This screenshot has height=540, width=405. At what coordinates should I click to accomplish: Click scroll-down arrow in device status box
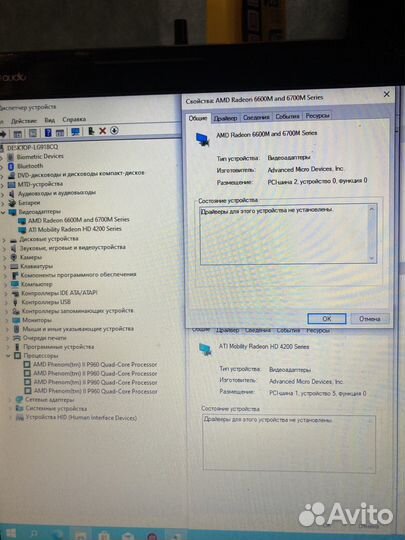372,258
